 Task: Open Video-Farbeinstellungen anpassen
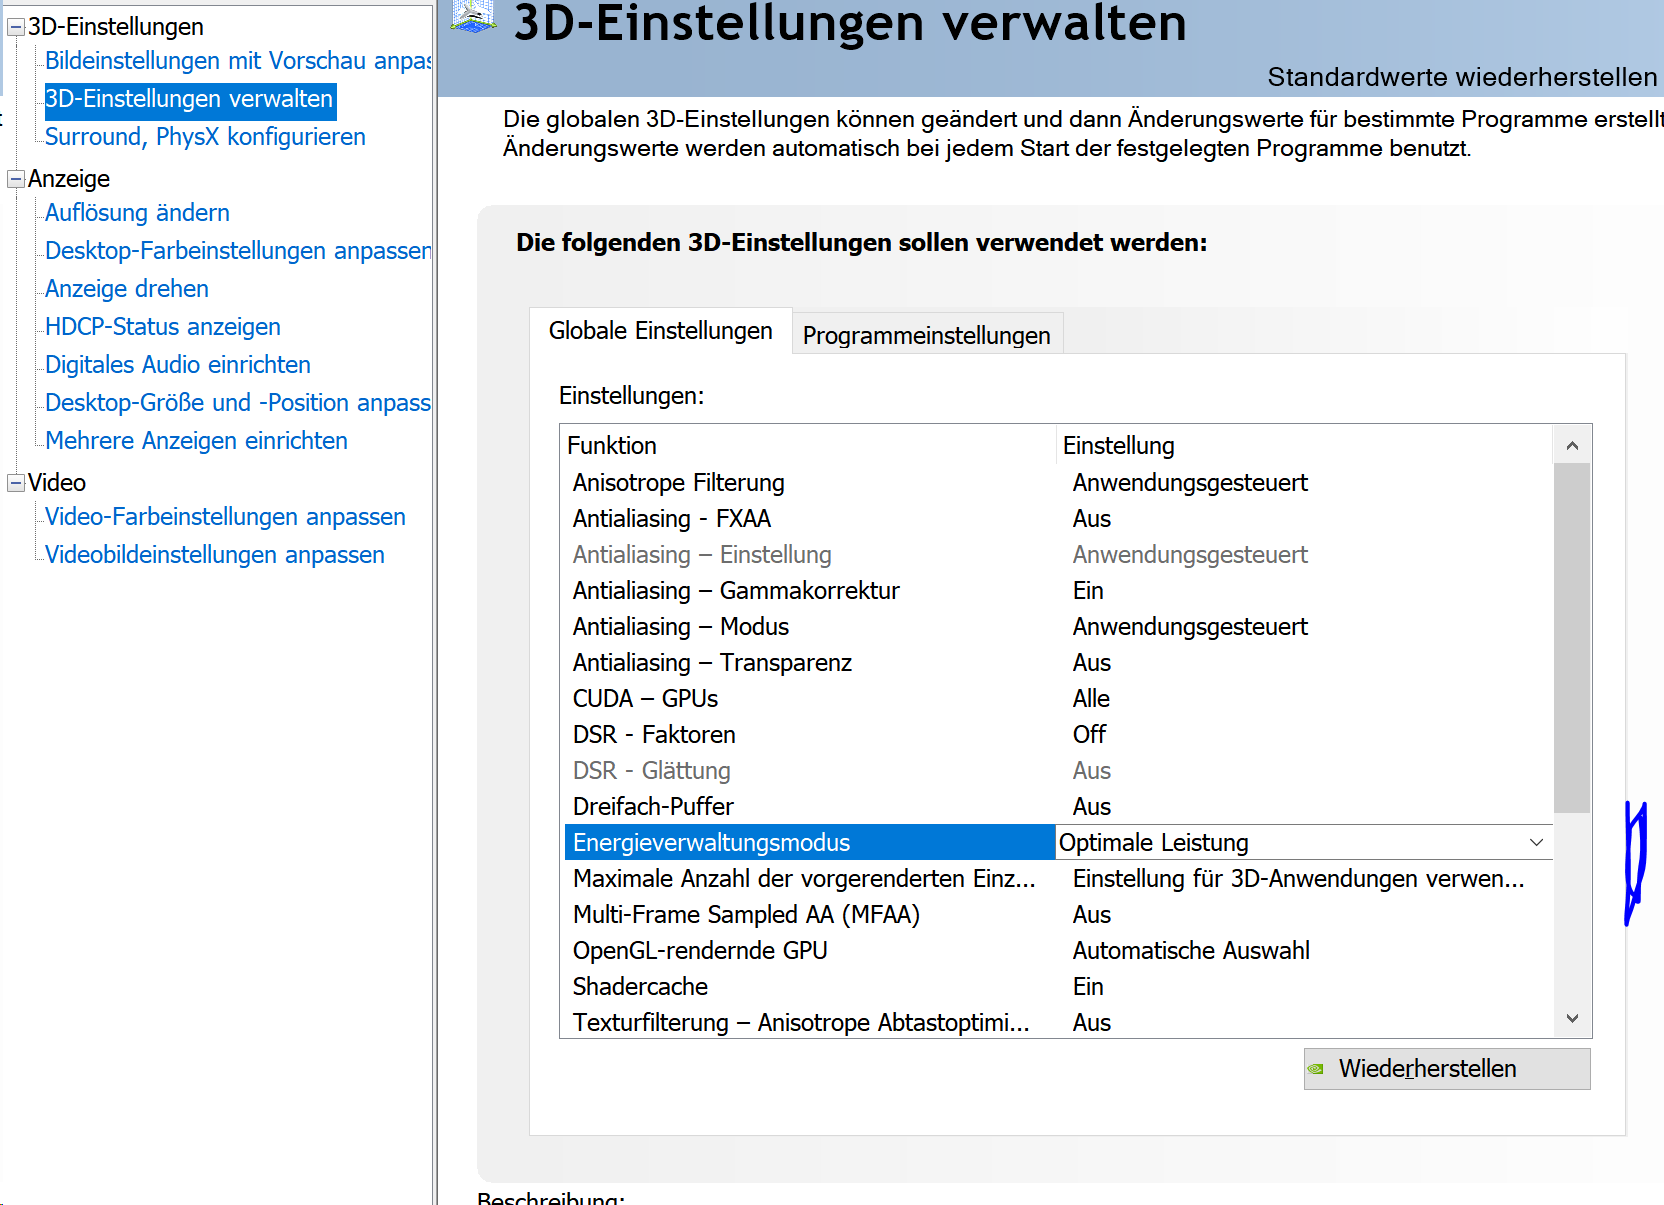(225, 517)
